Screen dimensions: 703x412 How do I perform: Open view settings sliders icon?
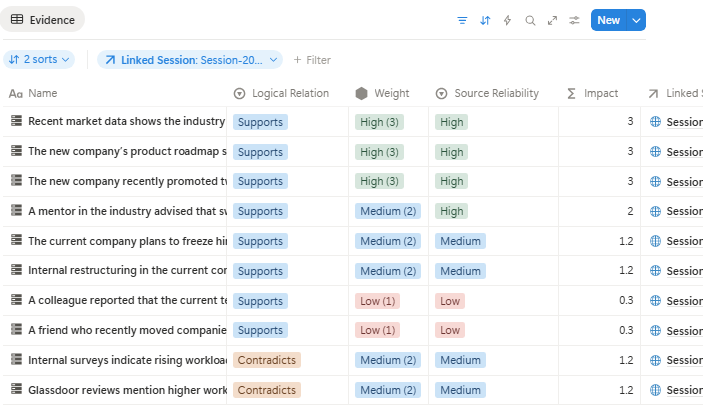[574, 20]
